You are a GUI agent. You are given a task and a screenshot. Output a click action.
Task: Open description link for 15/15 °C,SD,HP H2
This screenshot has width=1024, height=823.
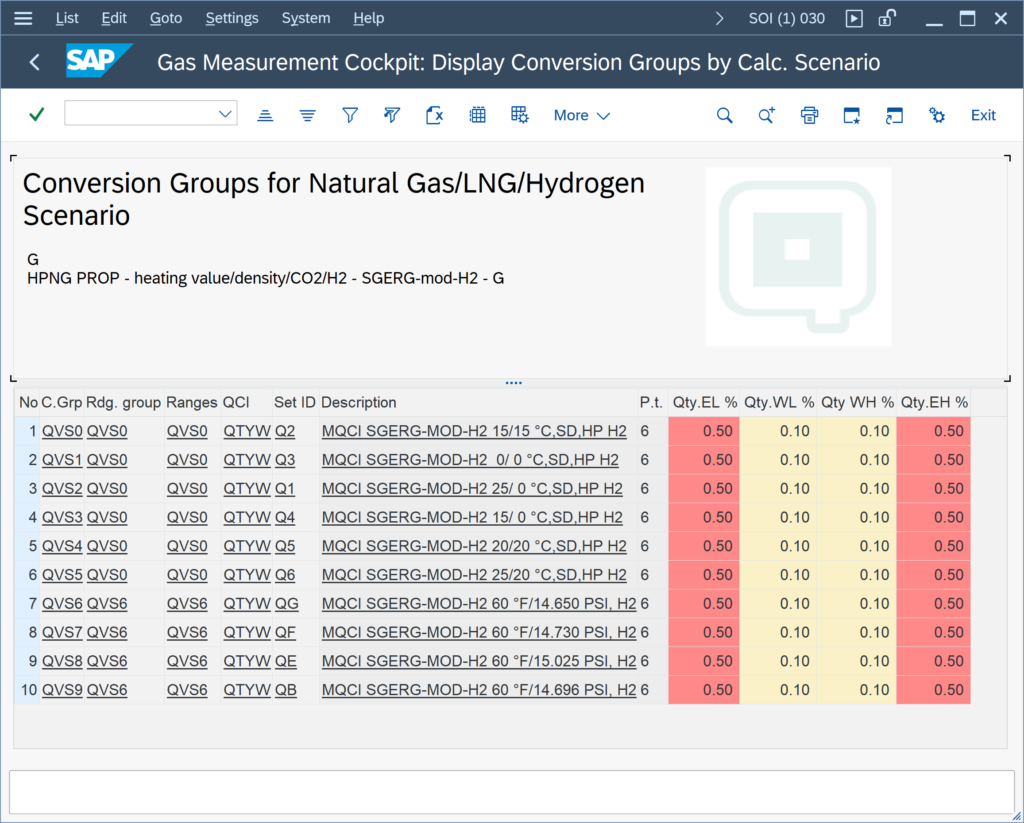point(474,431)
